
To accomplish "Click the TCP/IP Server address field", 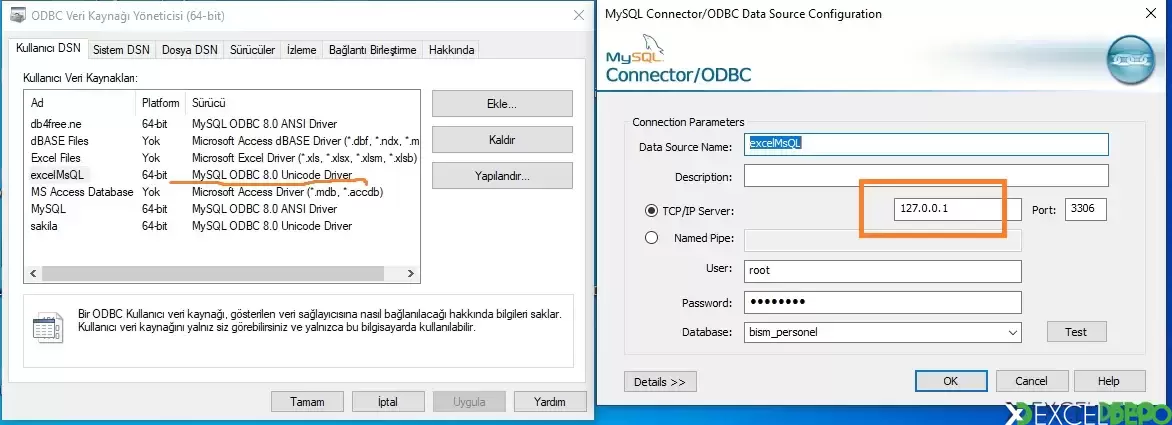I will pyautogui.click(x=957, y=209).
